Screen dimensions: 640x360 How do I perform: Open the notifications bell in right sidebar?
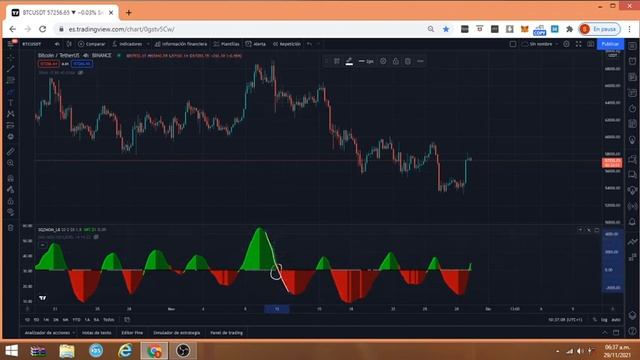pyautogui.click(x=632, y=222)
